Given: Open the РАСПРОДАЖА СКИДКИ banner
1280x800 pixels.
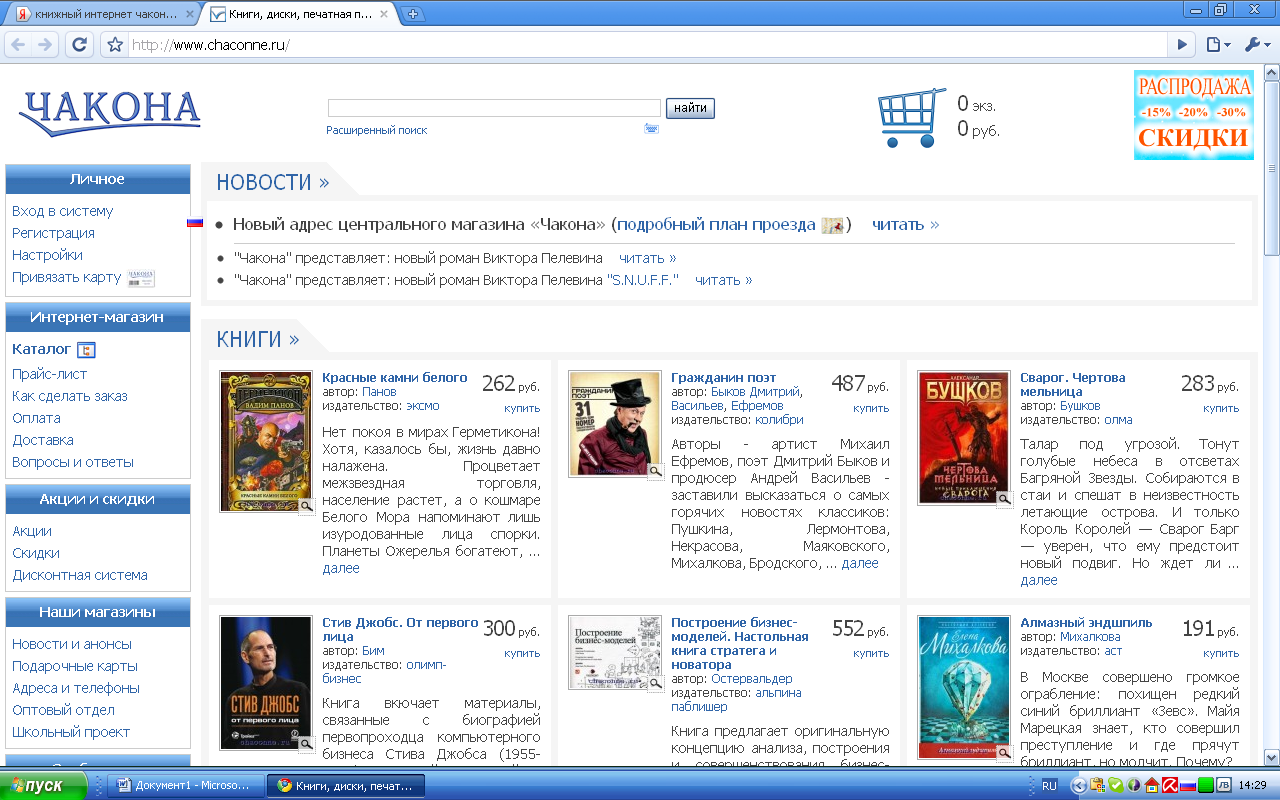Looking at the screenshot, I should pyautogui.click(x=1193, y=114).
